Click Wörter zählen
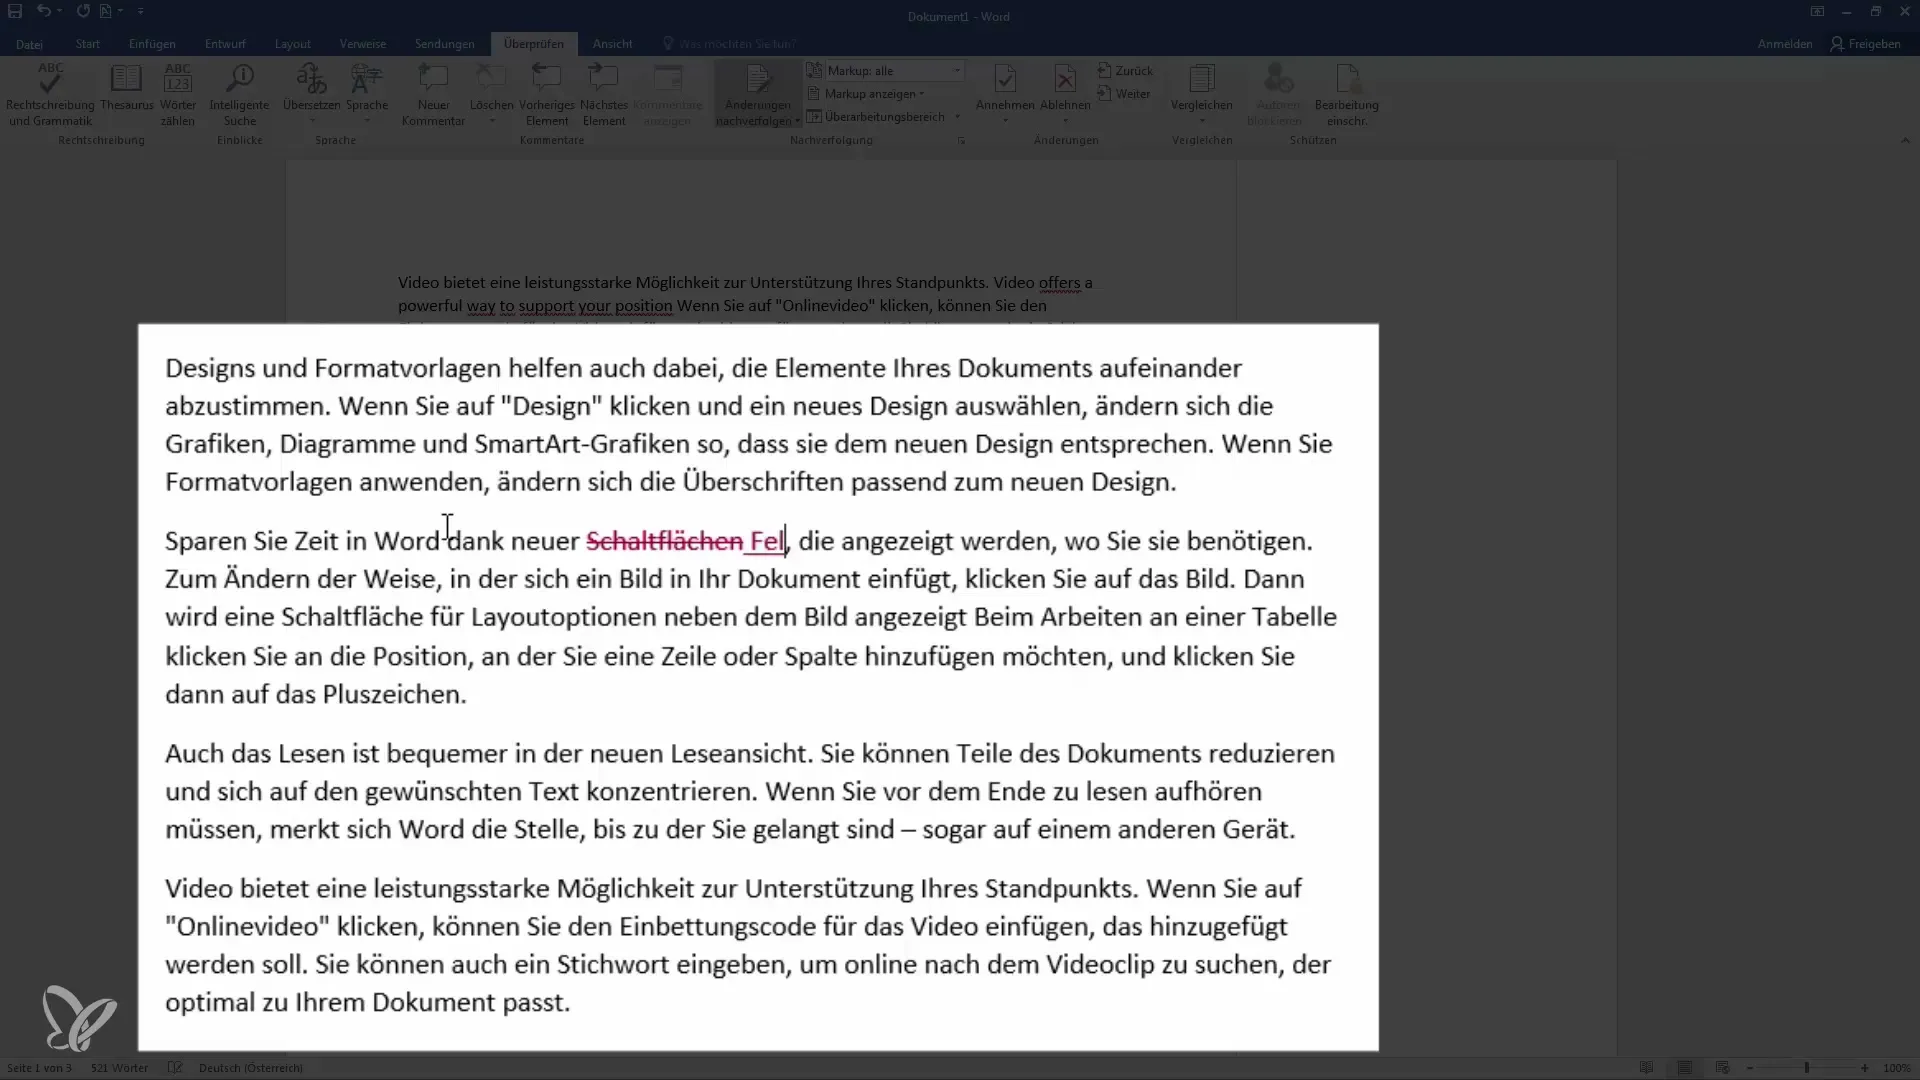1920x1080 pixels. pos(178,95)
